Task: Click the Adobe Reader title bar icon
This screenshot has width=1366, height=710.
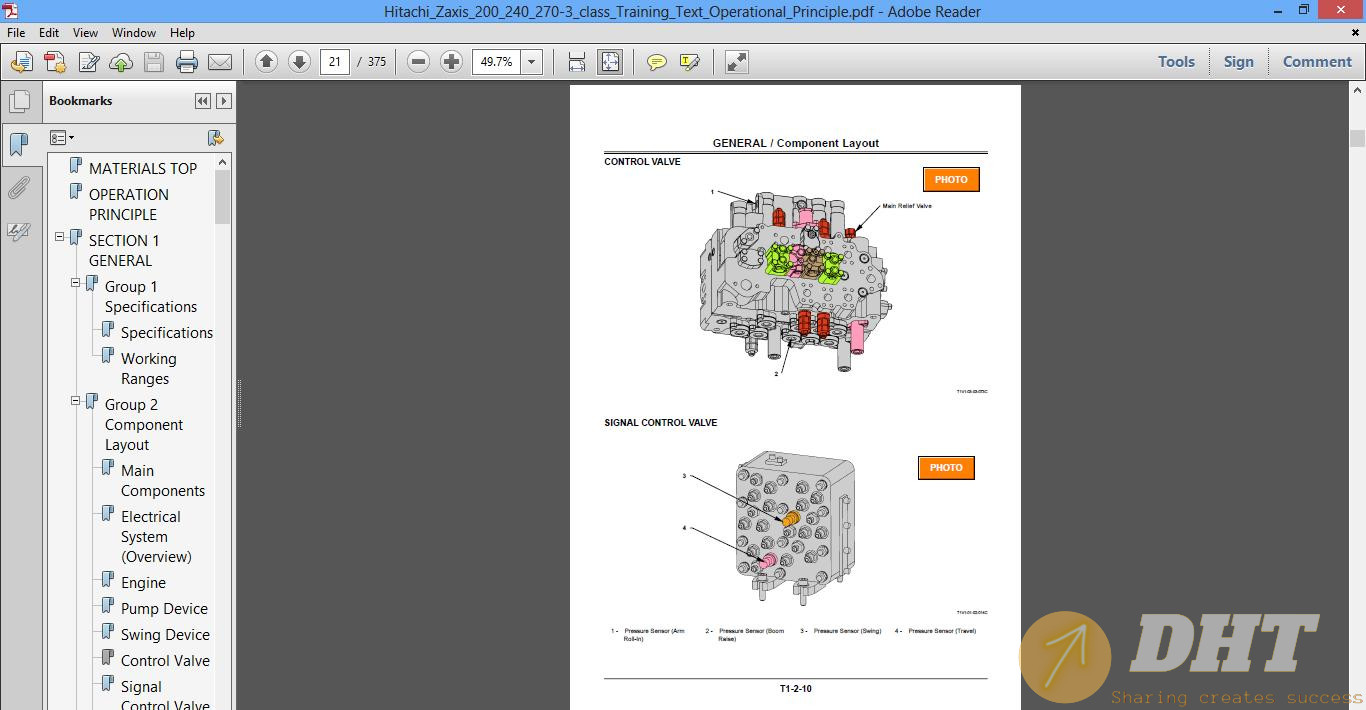Action: coord(11,11)
